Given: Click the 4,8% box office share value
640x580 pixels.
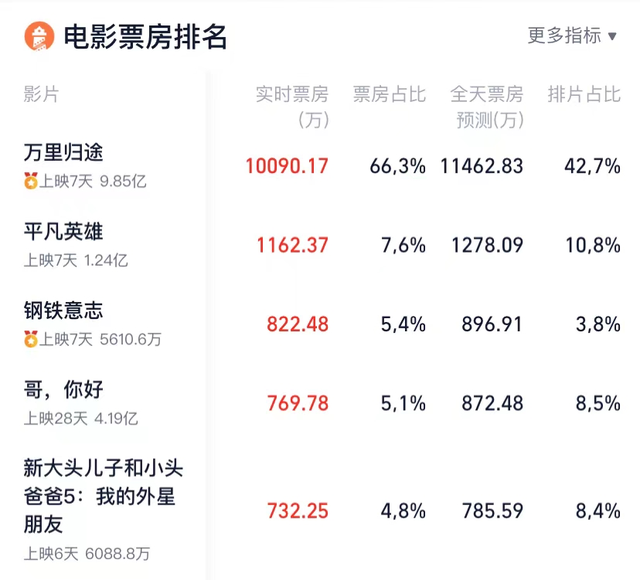Looking at the screenshot, I should pos(404,510).
